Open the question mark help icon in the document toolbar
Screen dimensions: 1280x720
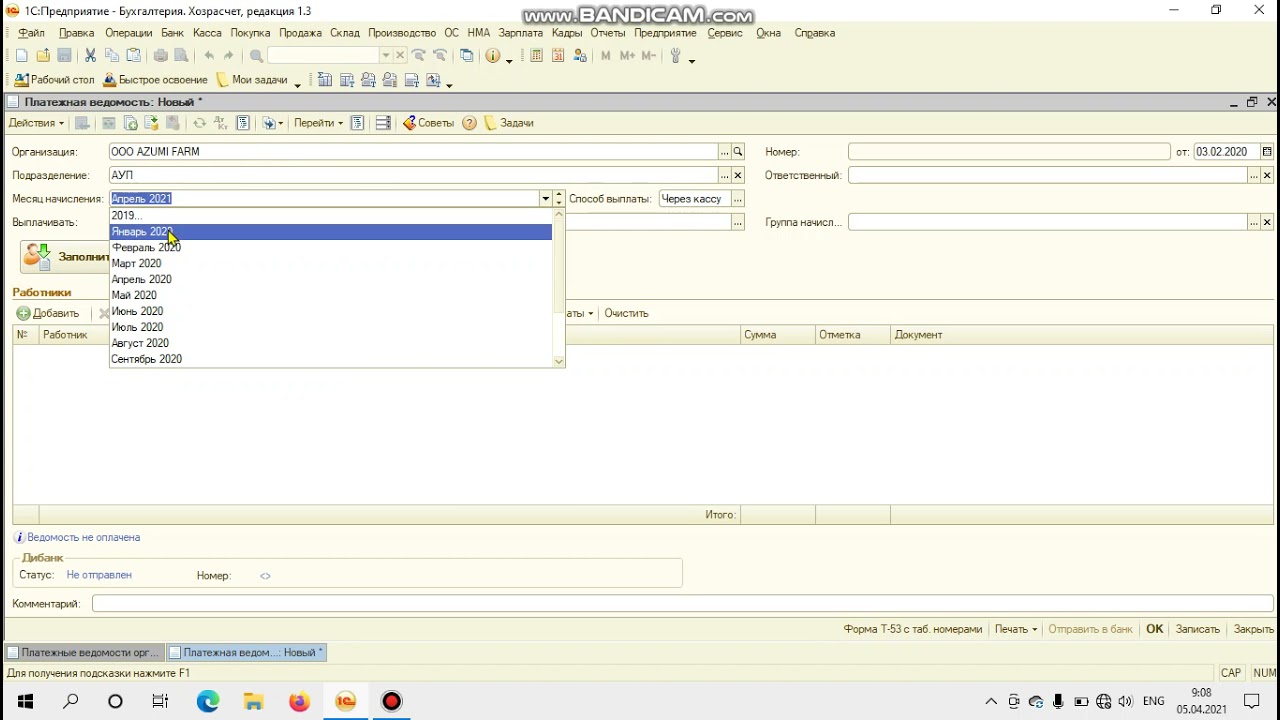pos(470,123)
